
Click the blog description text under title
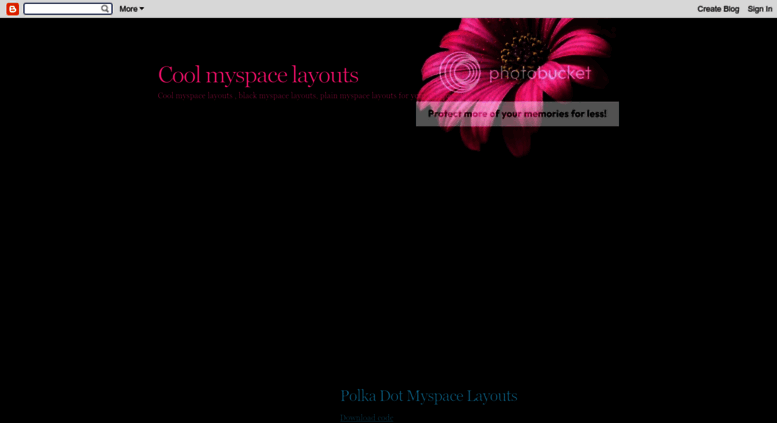pos(289,96)
